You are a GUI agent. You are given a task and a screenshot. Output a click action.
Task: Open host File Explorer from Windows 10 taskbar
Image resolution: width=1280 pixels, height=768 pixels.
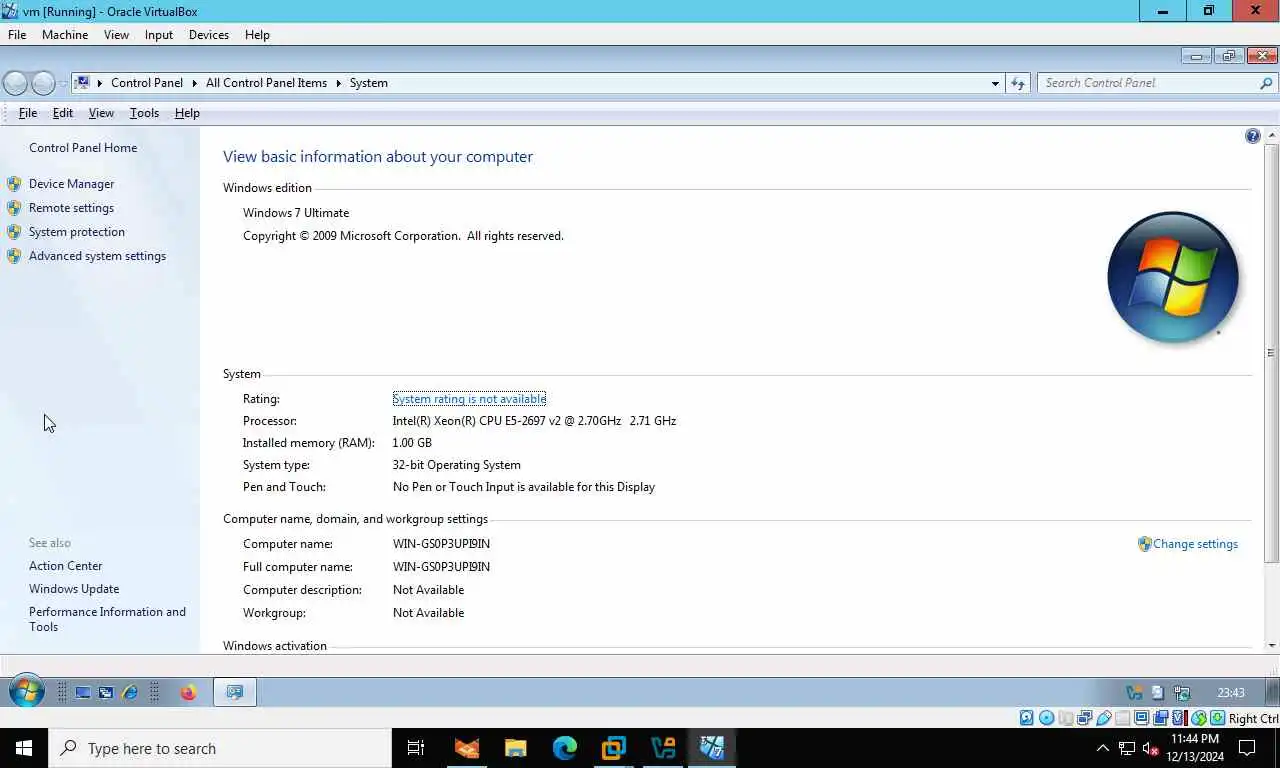coord(515,748)
